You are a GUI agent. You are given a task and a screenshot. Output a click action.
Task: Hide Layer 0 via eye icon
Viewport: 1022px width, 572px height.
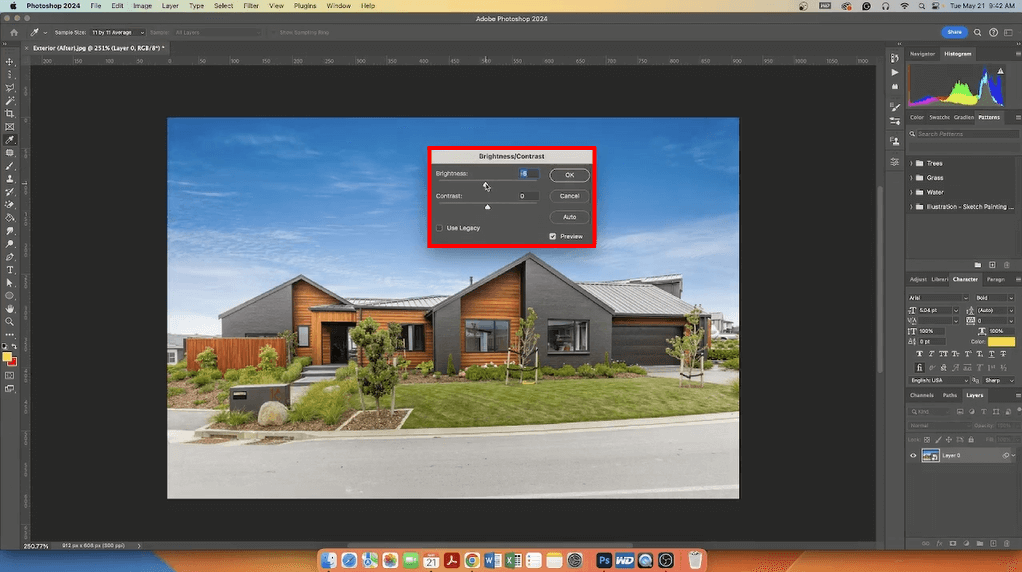tap(913, 455)
